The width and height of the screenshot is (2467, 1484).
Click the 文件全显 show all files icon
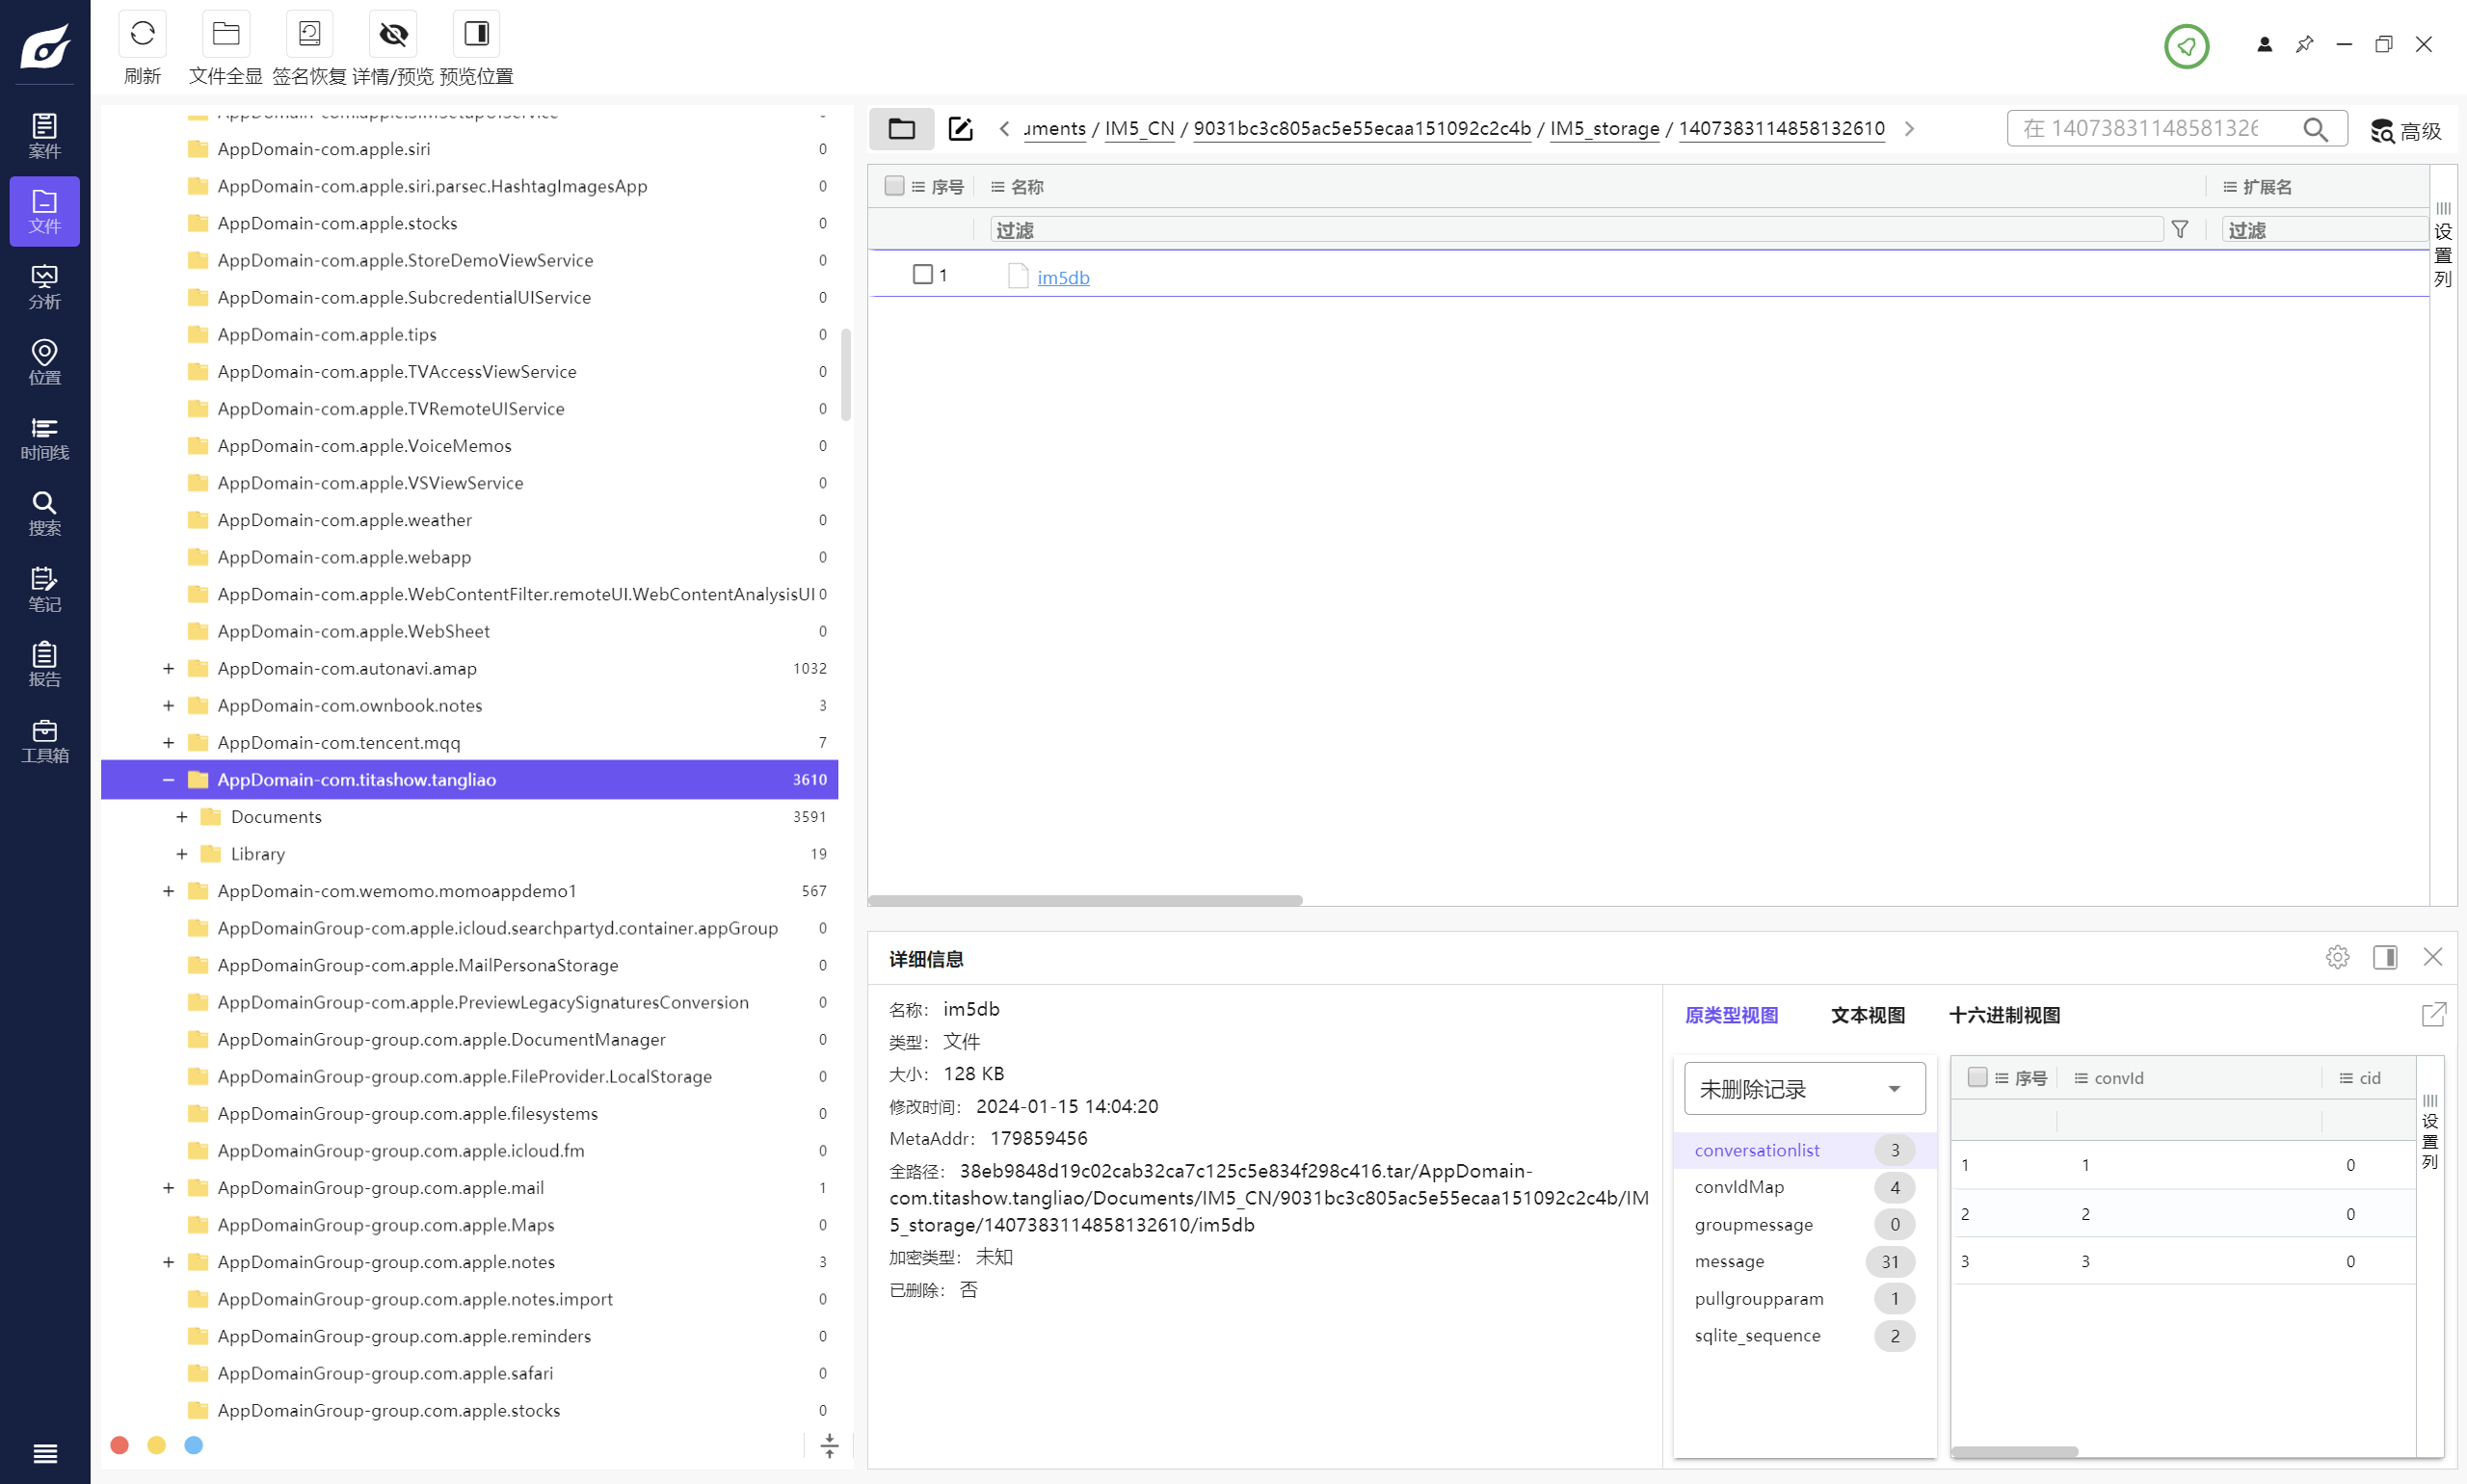click(226, 34)
